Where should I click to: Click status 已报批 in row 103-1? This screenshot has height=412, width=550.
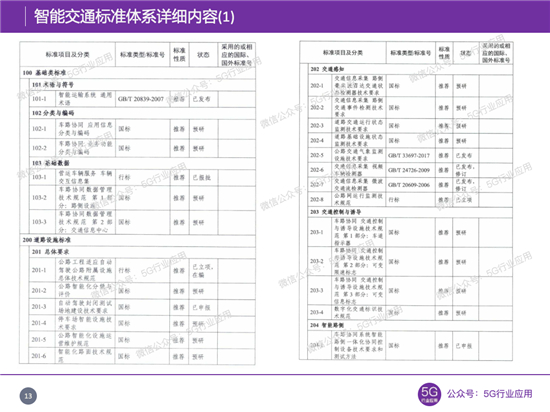(x=201, y=177)
